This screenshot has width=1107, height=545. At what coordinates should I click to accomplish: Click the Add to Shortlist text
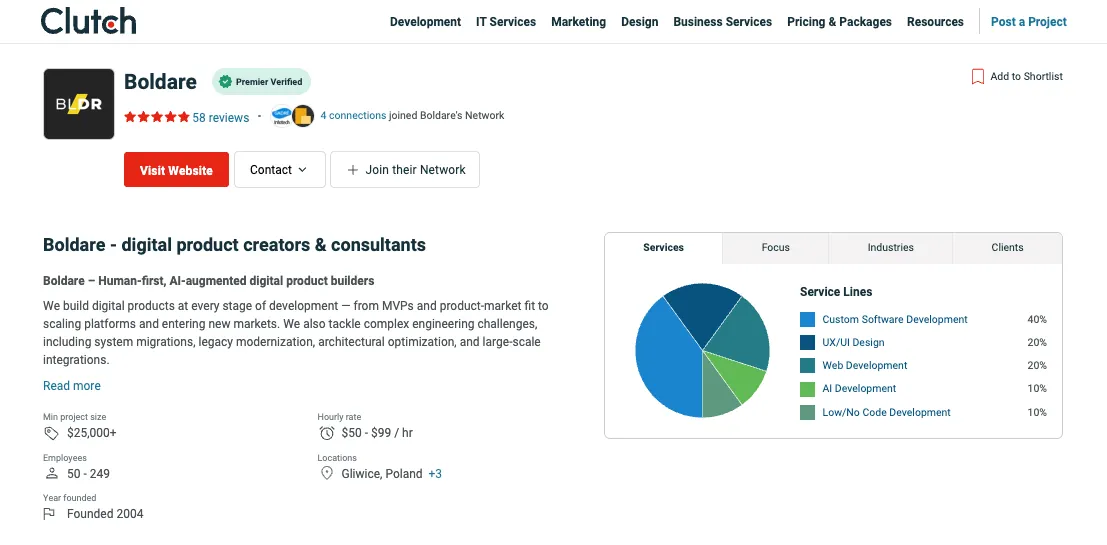pos(1027,76)
